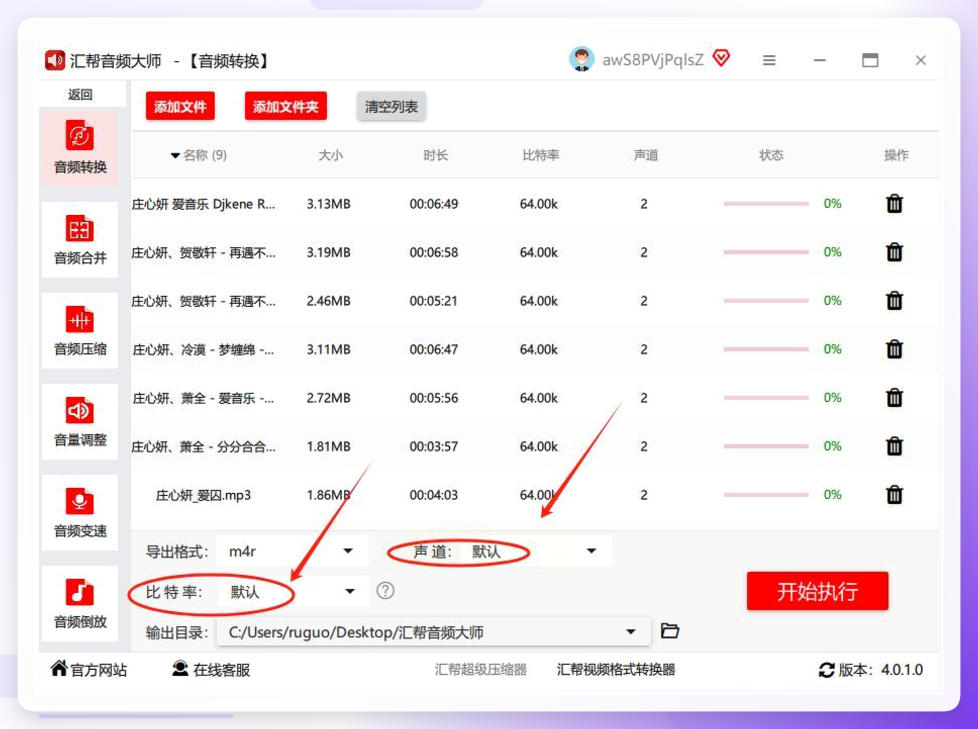Sort by the 名称 (9) column arrow

175,155
